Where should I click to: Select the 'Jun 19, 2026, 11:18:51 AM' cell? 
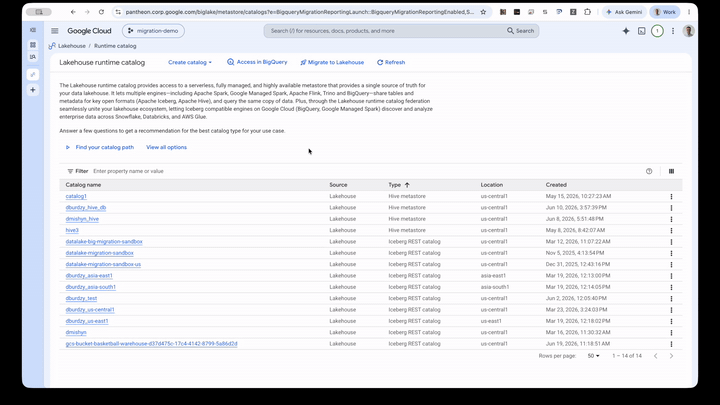click(578, 344)
